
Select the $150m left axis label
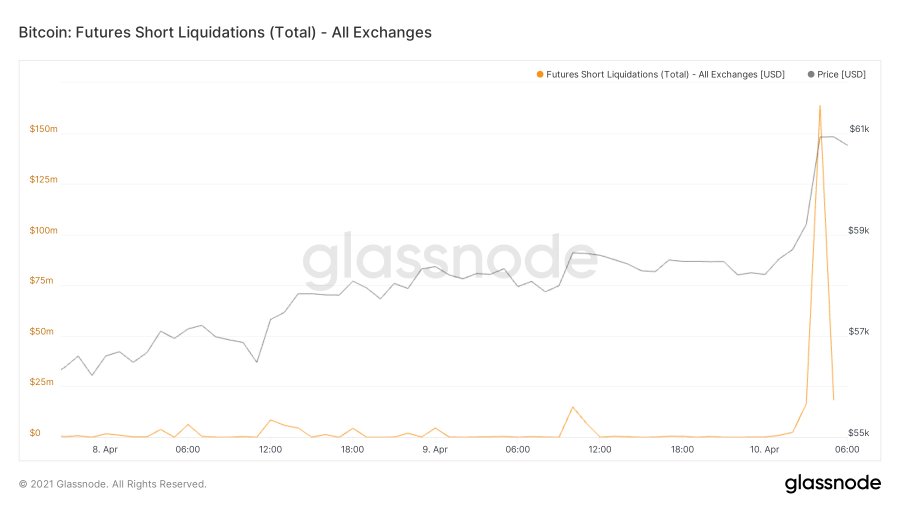(x=44, y=129)
